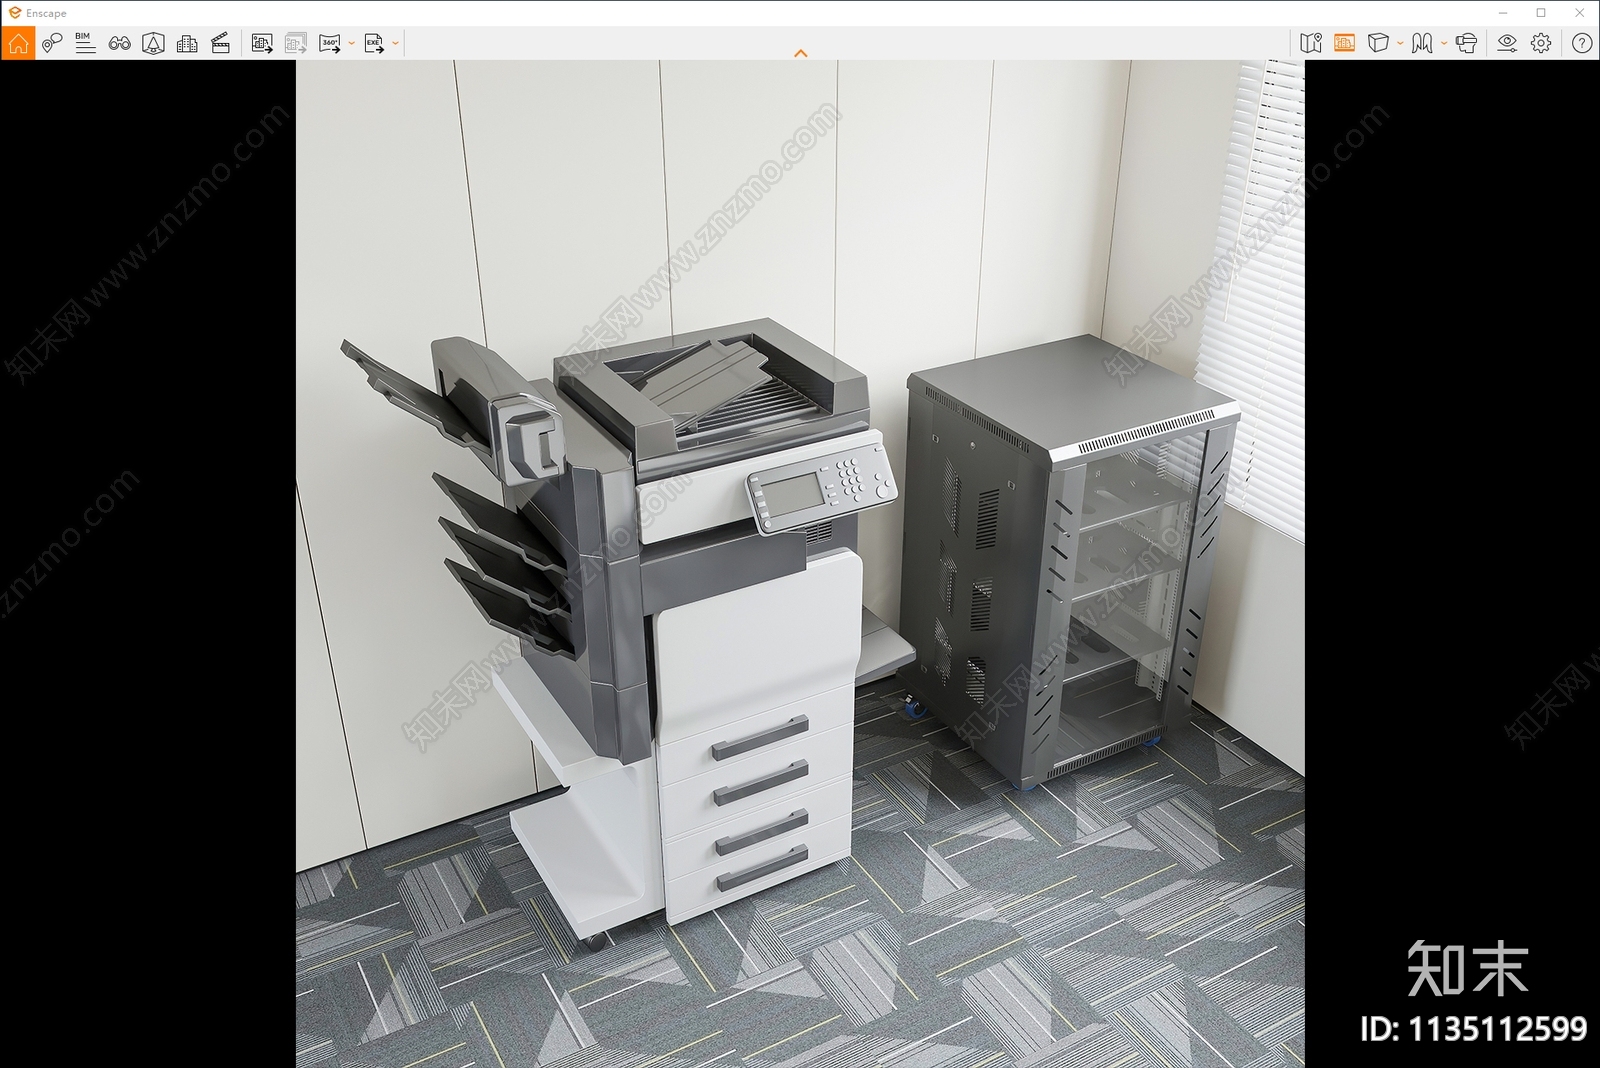This screenshot has width=1600, height=1068.
Task: Collapse toolbar with orange chevron
Action: 800,53
